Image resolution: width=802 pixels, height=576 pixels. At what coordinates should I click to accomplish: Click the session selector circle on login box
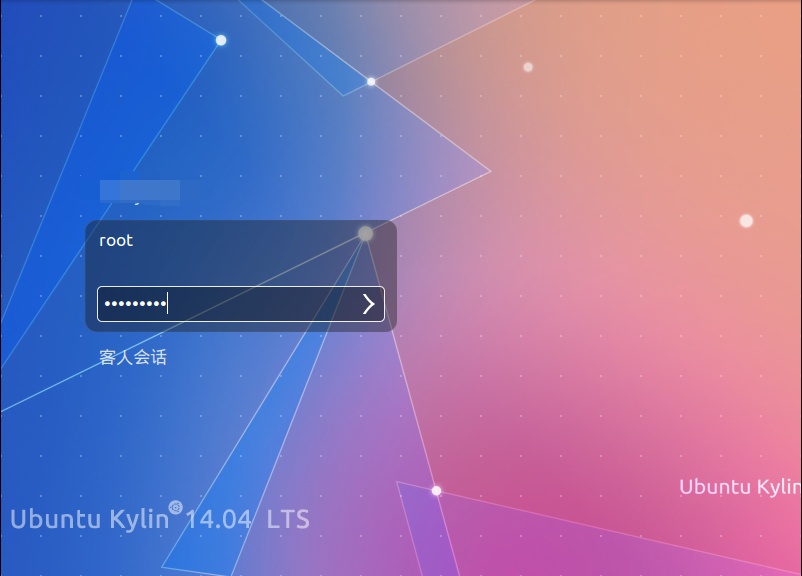click(365, 234)
